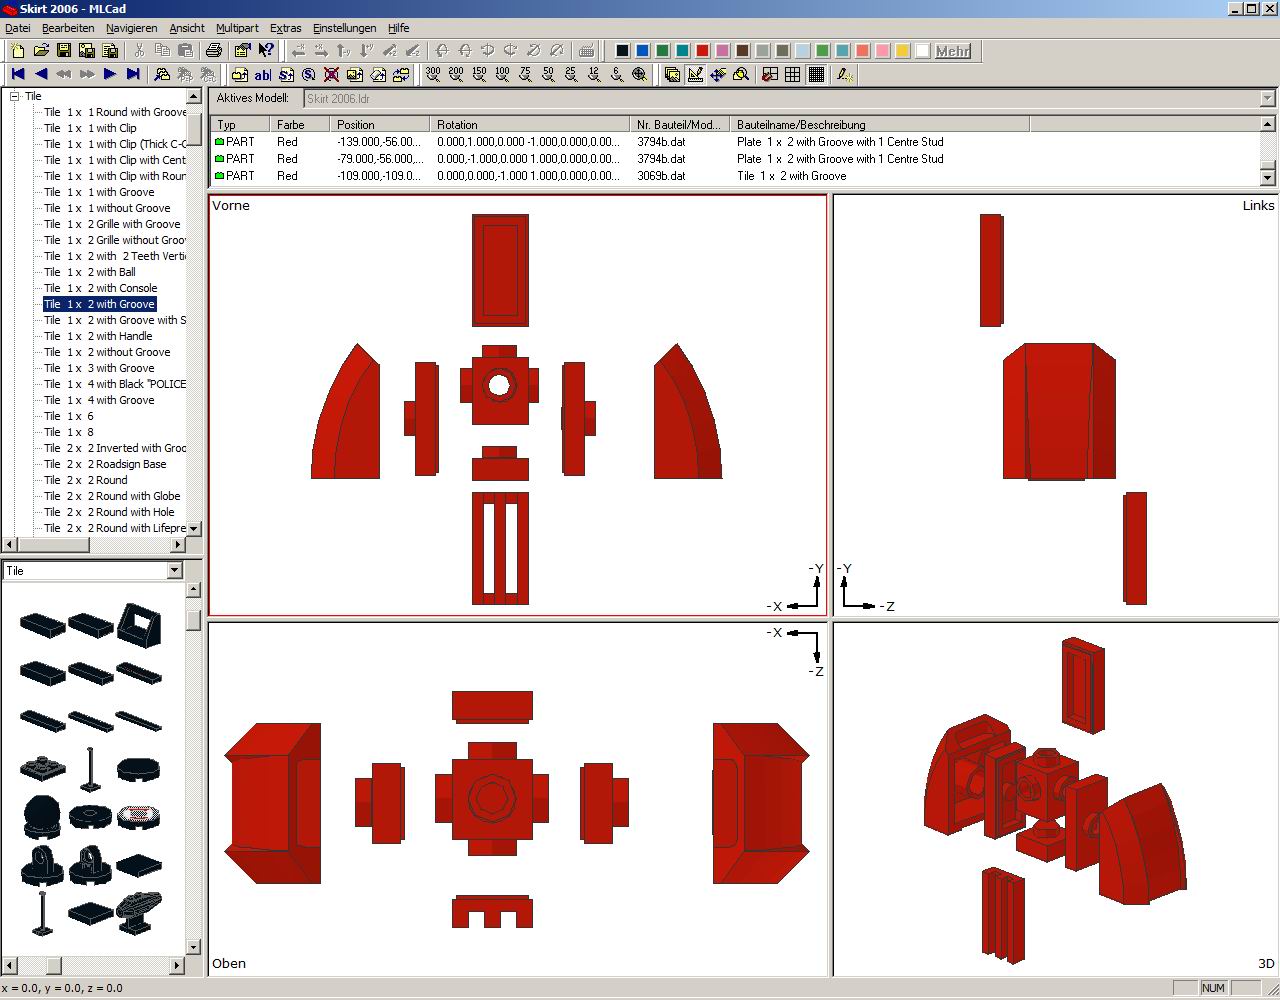Pick the blue color swatch

click(642, 51)
